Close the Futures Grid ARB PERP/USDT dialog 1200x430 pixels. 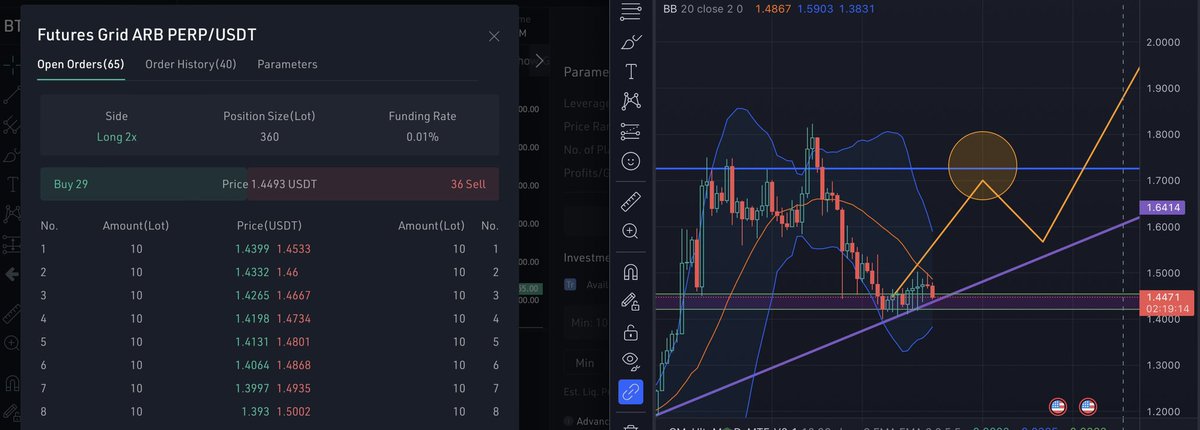coord(494,36)
